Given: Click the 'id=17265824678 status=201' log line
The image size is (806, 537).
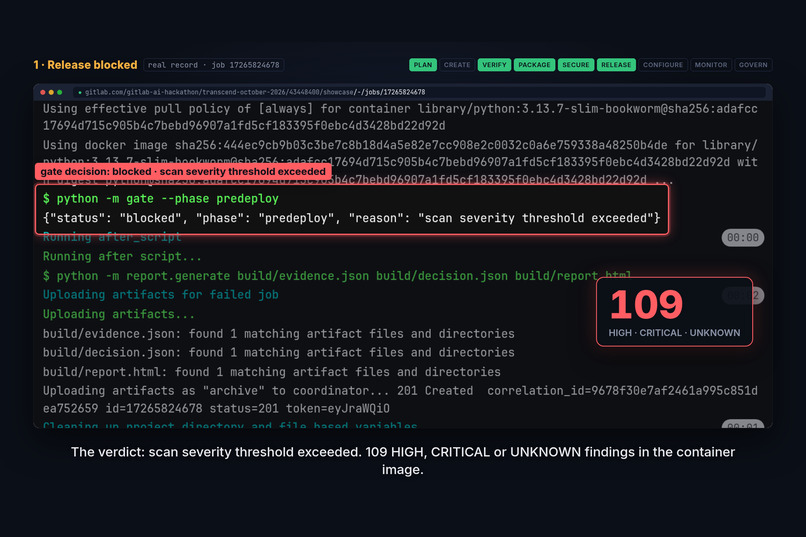Looking at the screenshot, I should click(216, 409).
